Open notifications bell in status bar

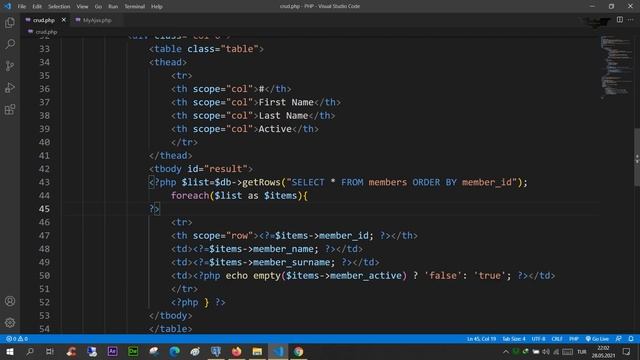click(631, 339)
